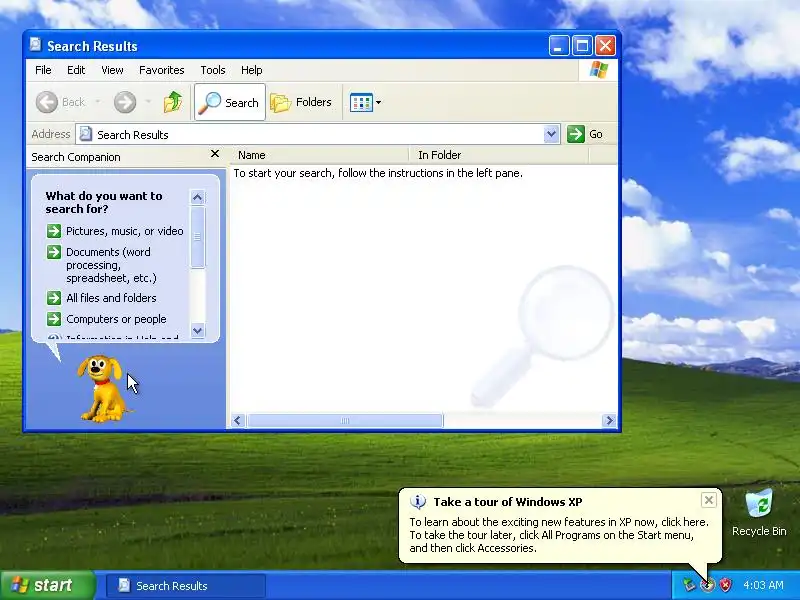Click Search Results window title icon

(x=35, y=45)
